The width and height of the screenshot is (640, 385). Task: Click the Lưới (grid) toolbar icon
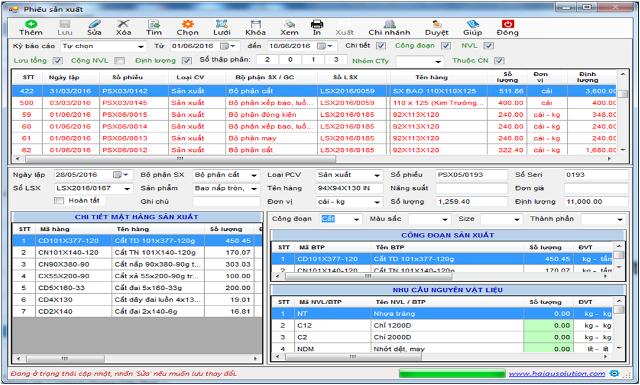pos(222,24)
